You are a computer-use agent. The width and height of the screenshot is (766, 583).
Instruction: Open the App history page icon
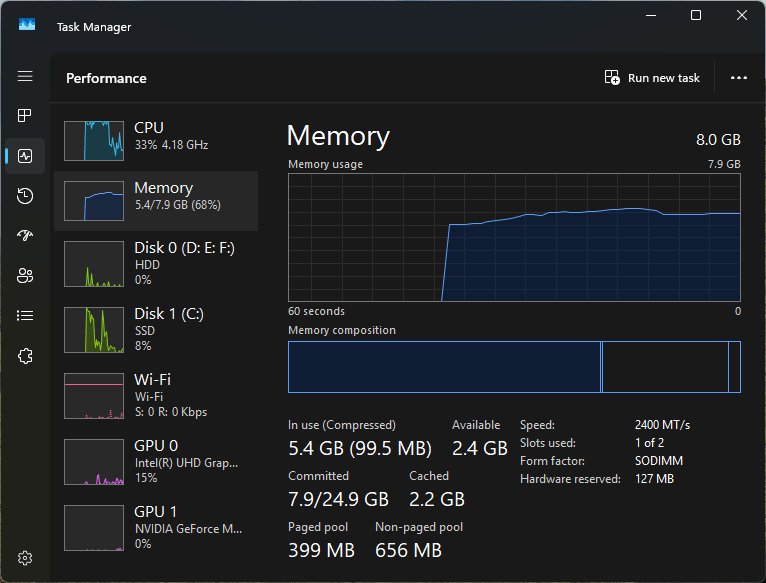point(25,195)
